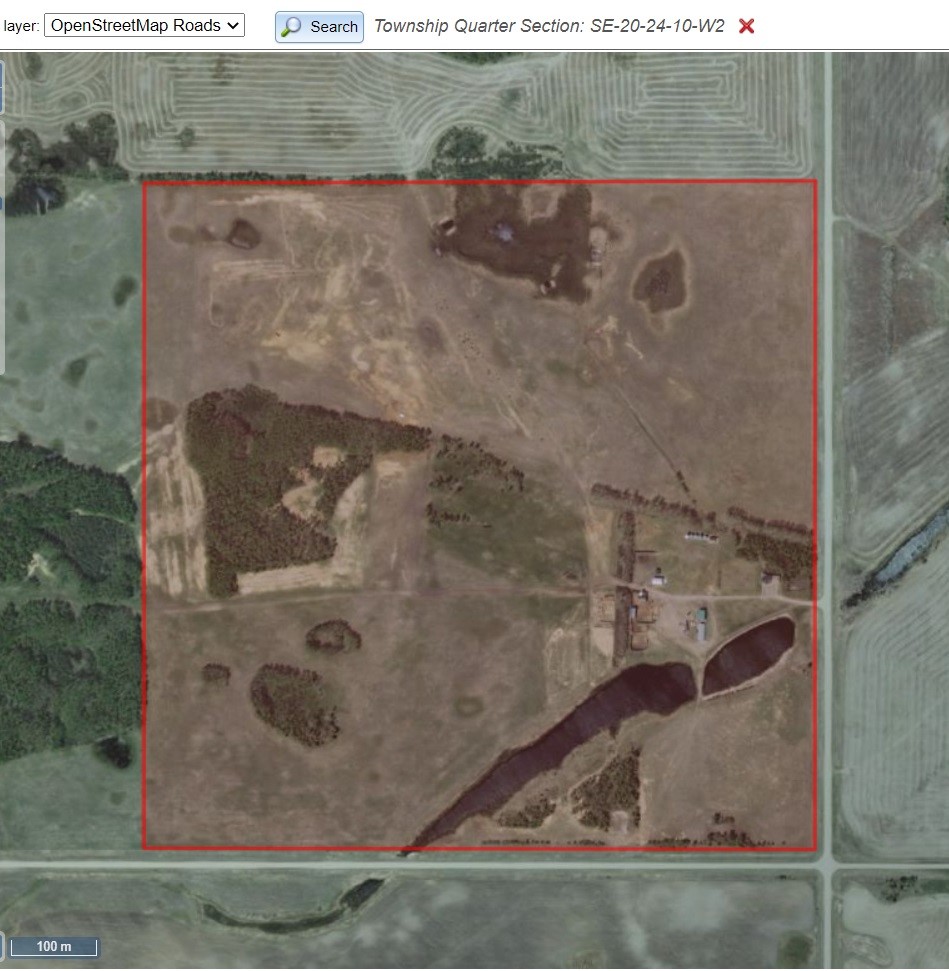
Task: Click the magnifier icon in Search button
Action: [291, 27]
